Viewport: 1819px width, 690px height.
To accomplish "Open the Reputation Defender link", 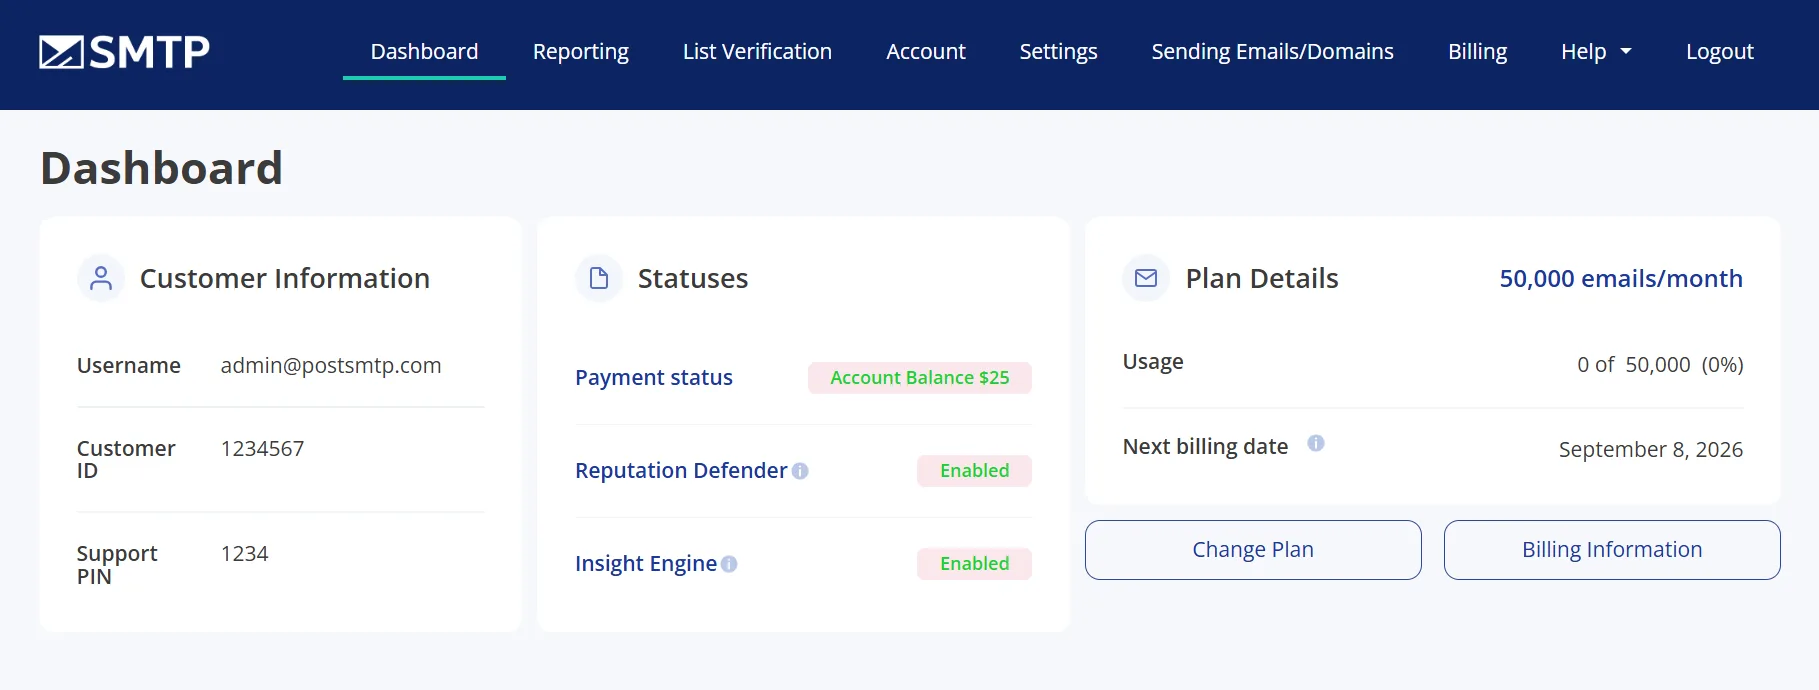I will click(681, 471).
